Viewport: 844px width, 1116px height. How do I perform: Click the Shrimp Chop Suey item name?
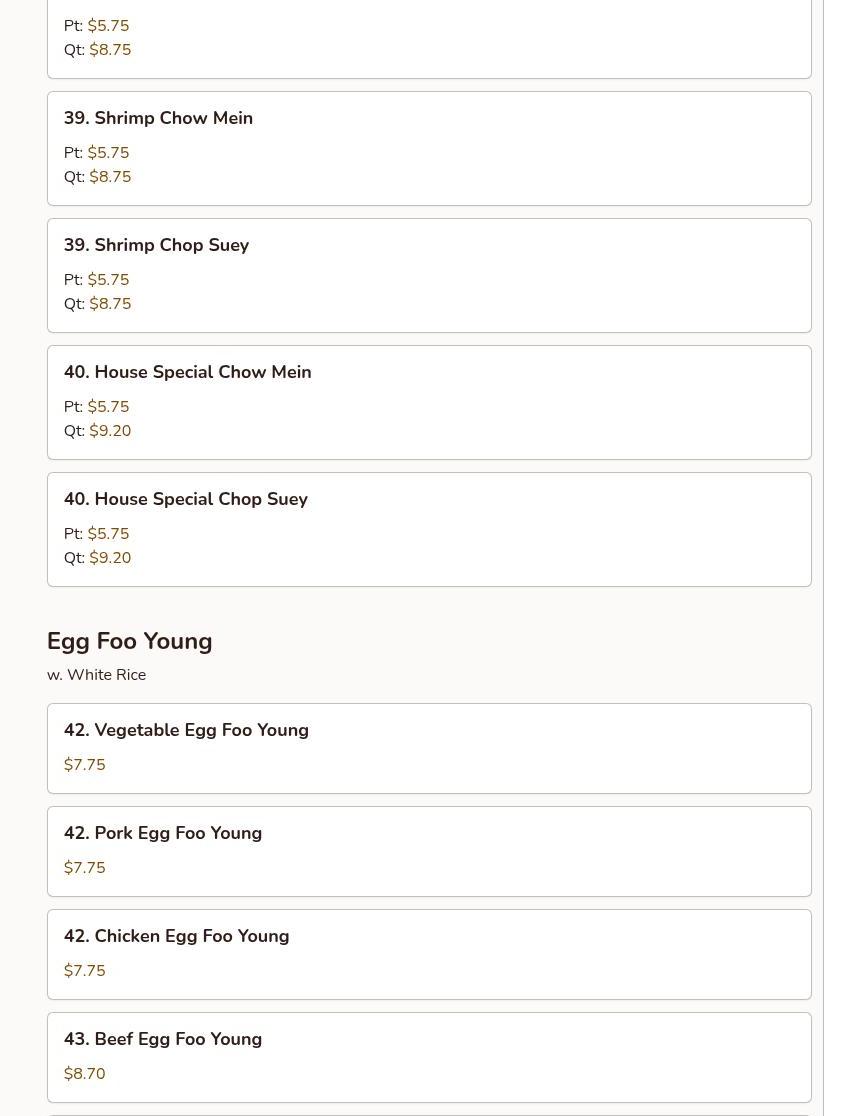click(x=156, y=245)
